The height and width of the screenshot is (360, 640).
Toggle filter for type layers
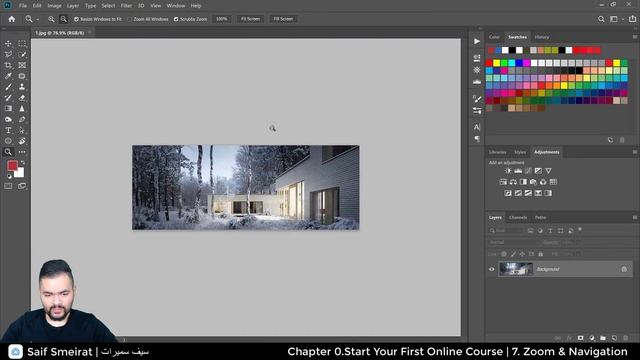[x=550, y=231]
